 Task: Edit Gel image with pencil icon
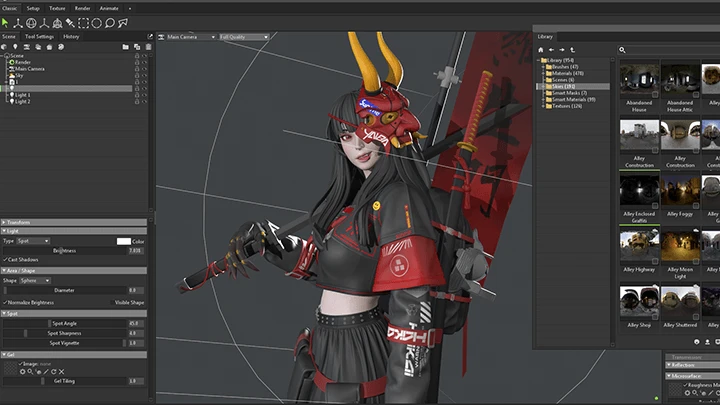(x=45, y=371)
